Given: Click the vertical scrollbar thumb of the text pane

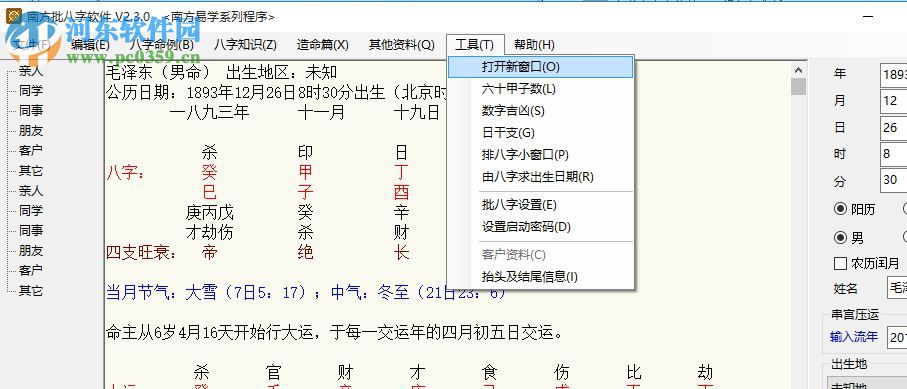Looking at the screenshot, I should [799, 87].
